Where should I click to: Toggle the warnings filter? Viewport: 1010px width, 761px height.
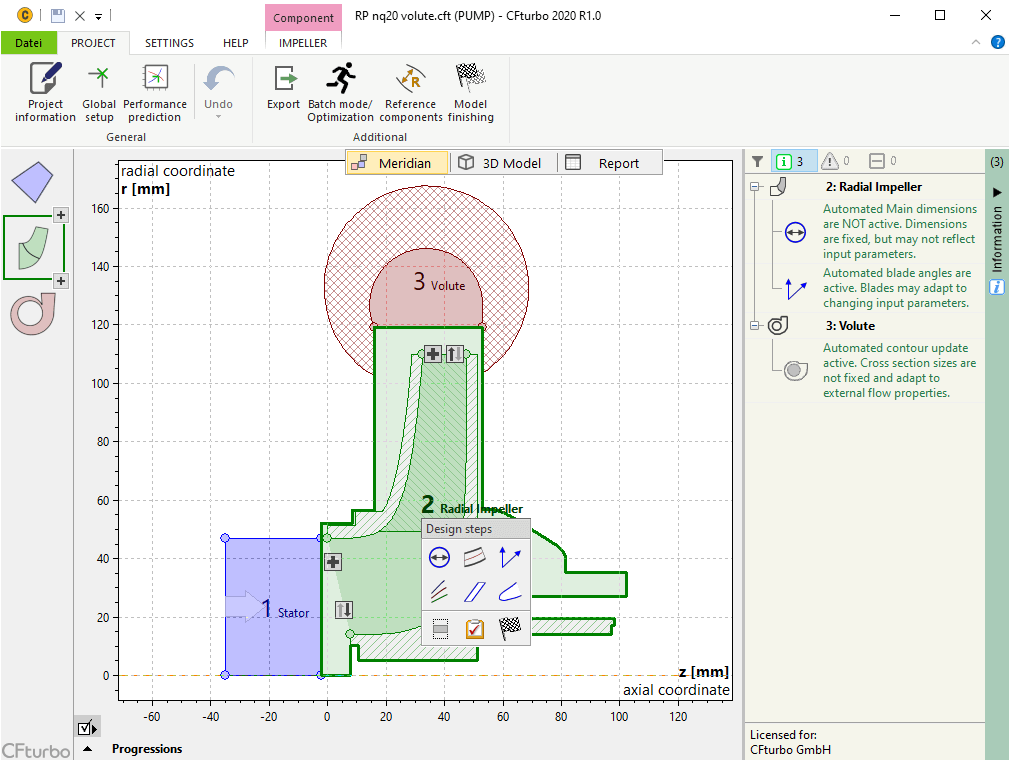(x=836, y=161)
